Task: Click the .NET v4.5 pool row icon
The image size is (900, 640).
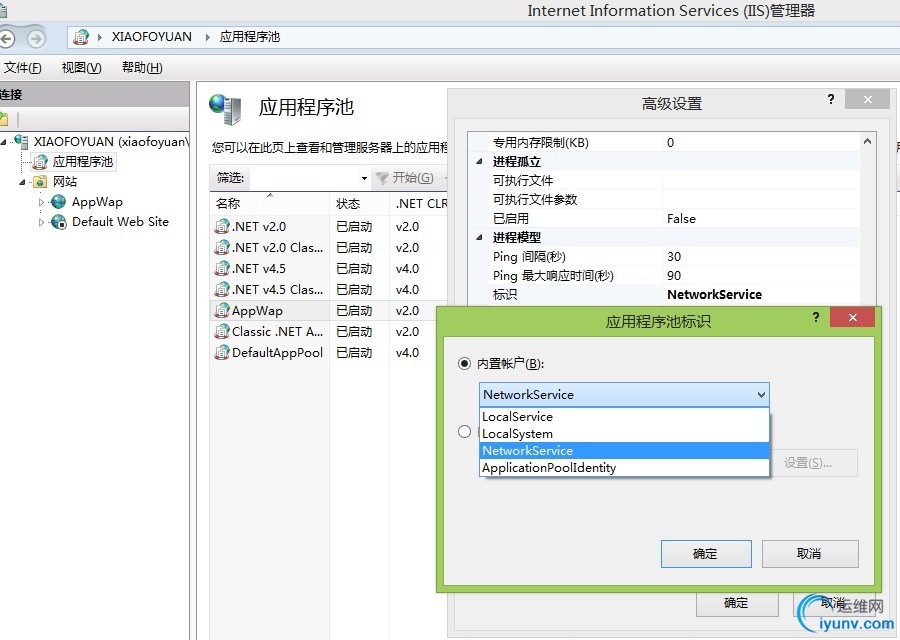Action: [x=222, y=268]
